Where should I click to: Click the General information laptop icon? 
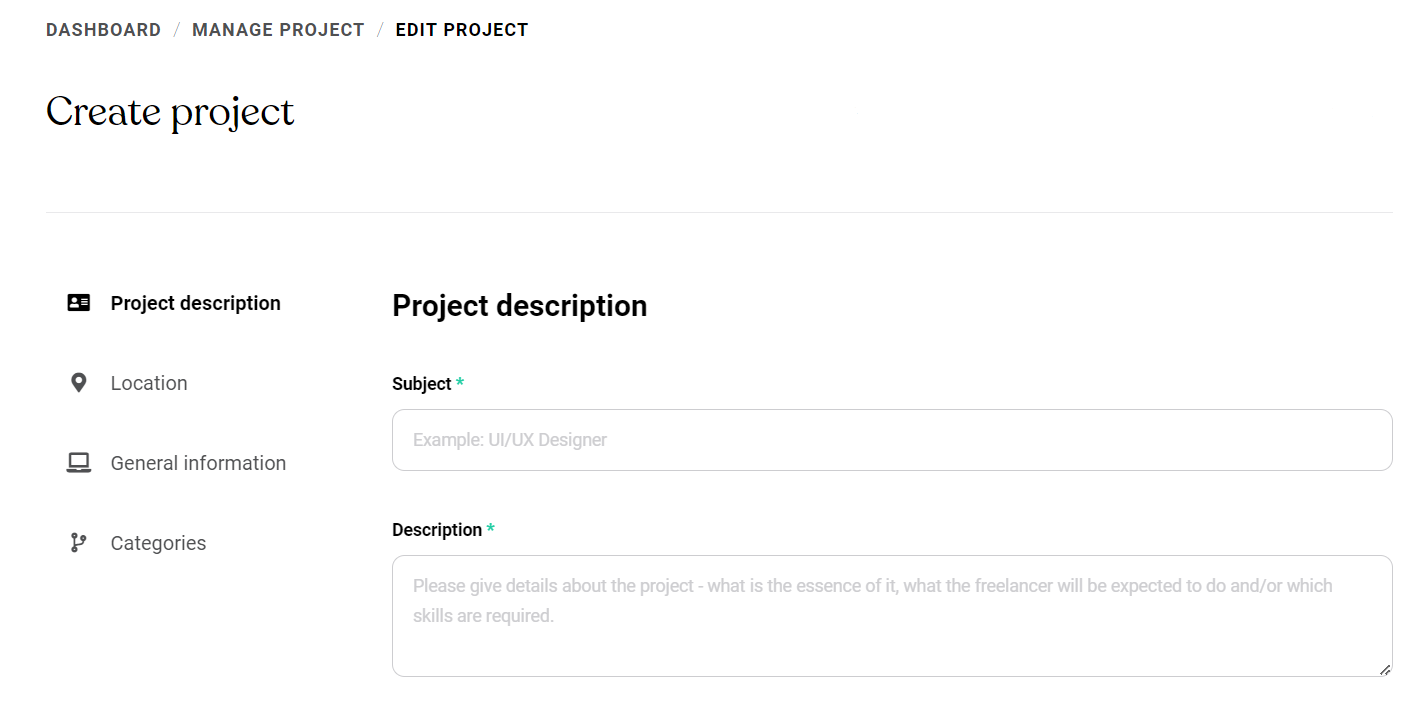point(78,462)
